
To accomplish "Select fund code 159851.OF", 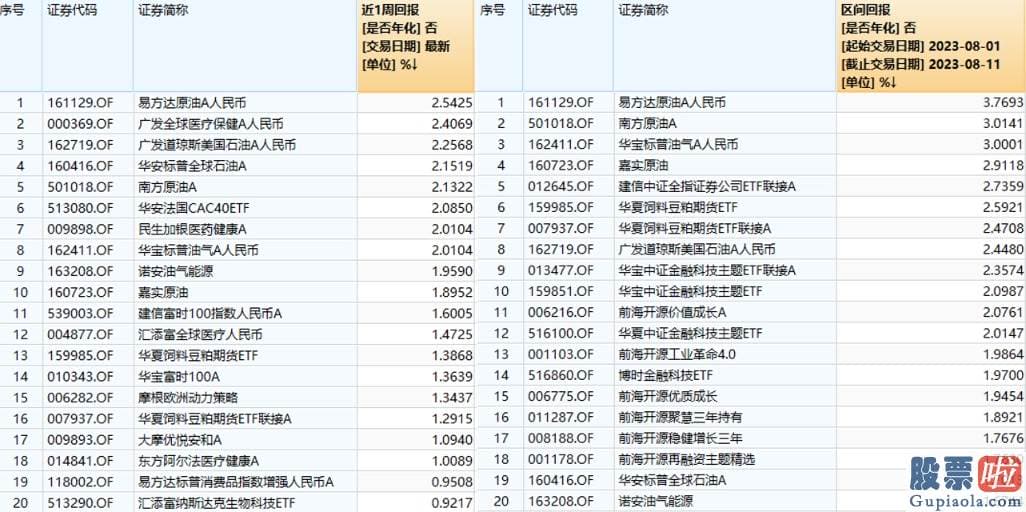I will pos(561,291).
